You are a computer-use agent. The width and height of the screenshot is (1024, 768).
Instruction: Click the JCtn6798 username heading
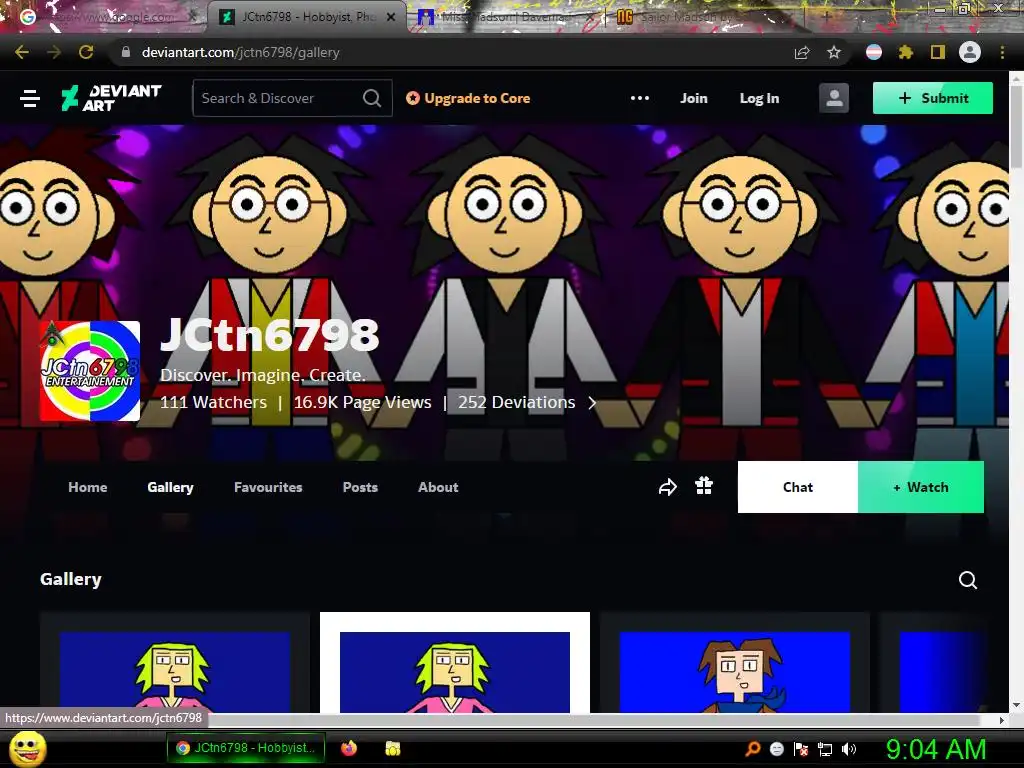269,334
